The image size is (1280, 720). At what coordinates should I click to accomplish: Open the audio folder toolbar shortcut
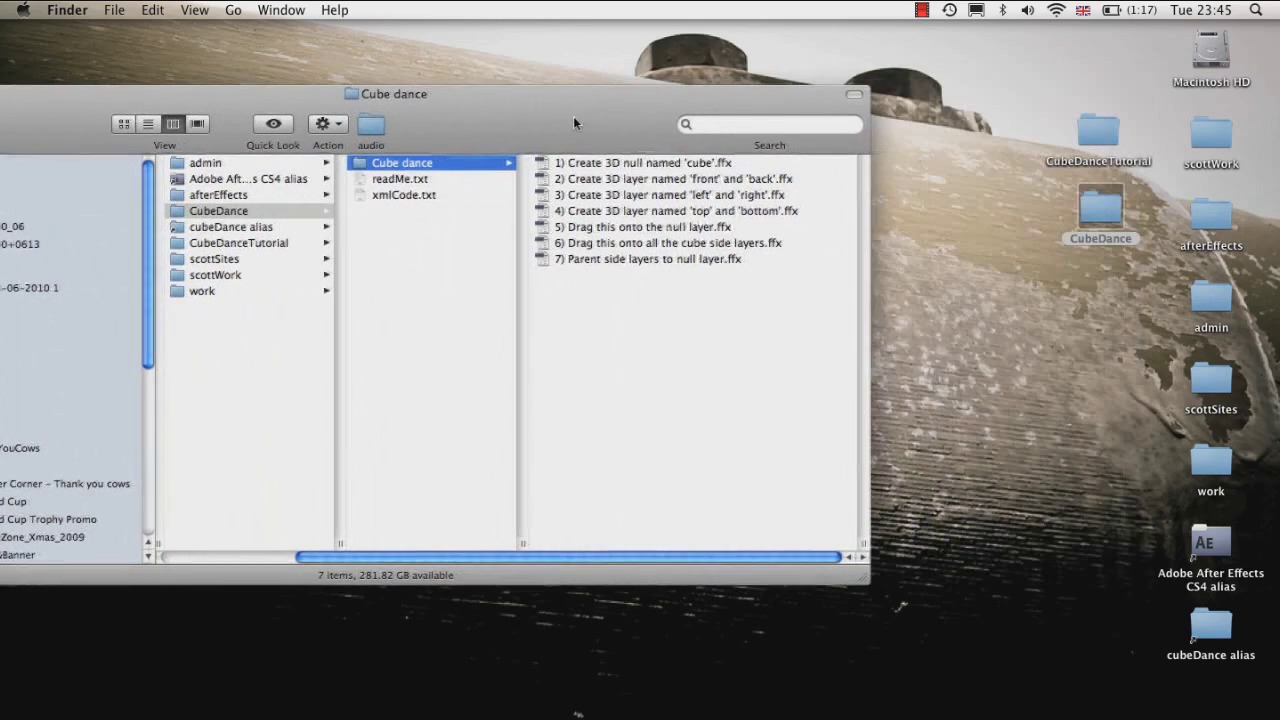click(371, 125)
